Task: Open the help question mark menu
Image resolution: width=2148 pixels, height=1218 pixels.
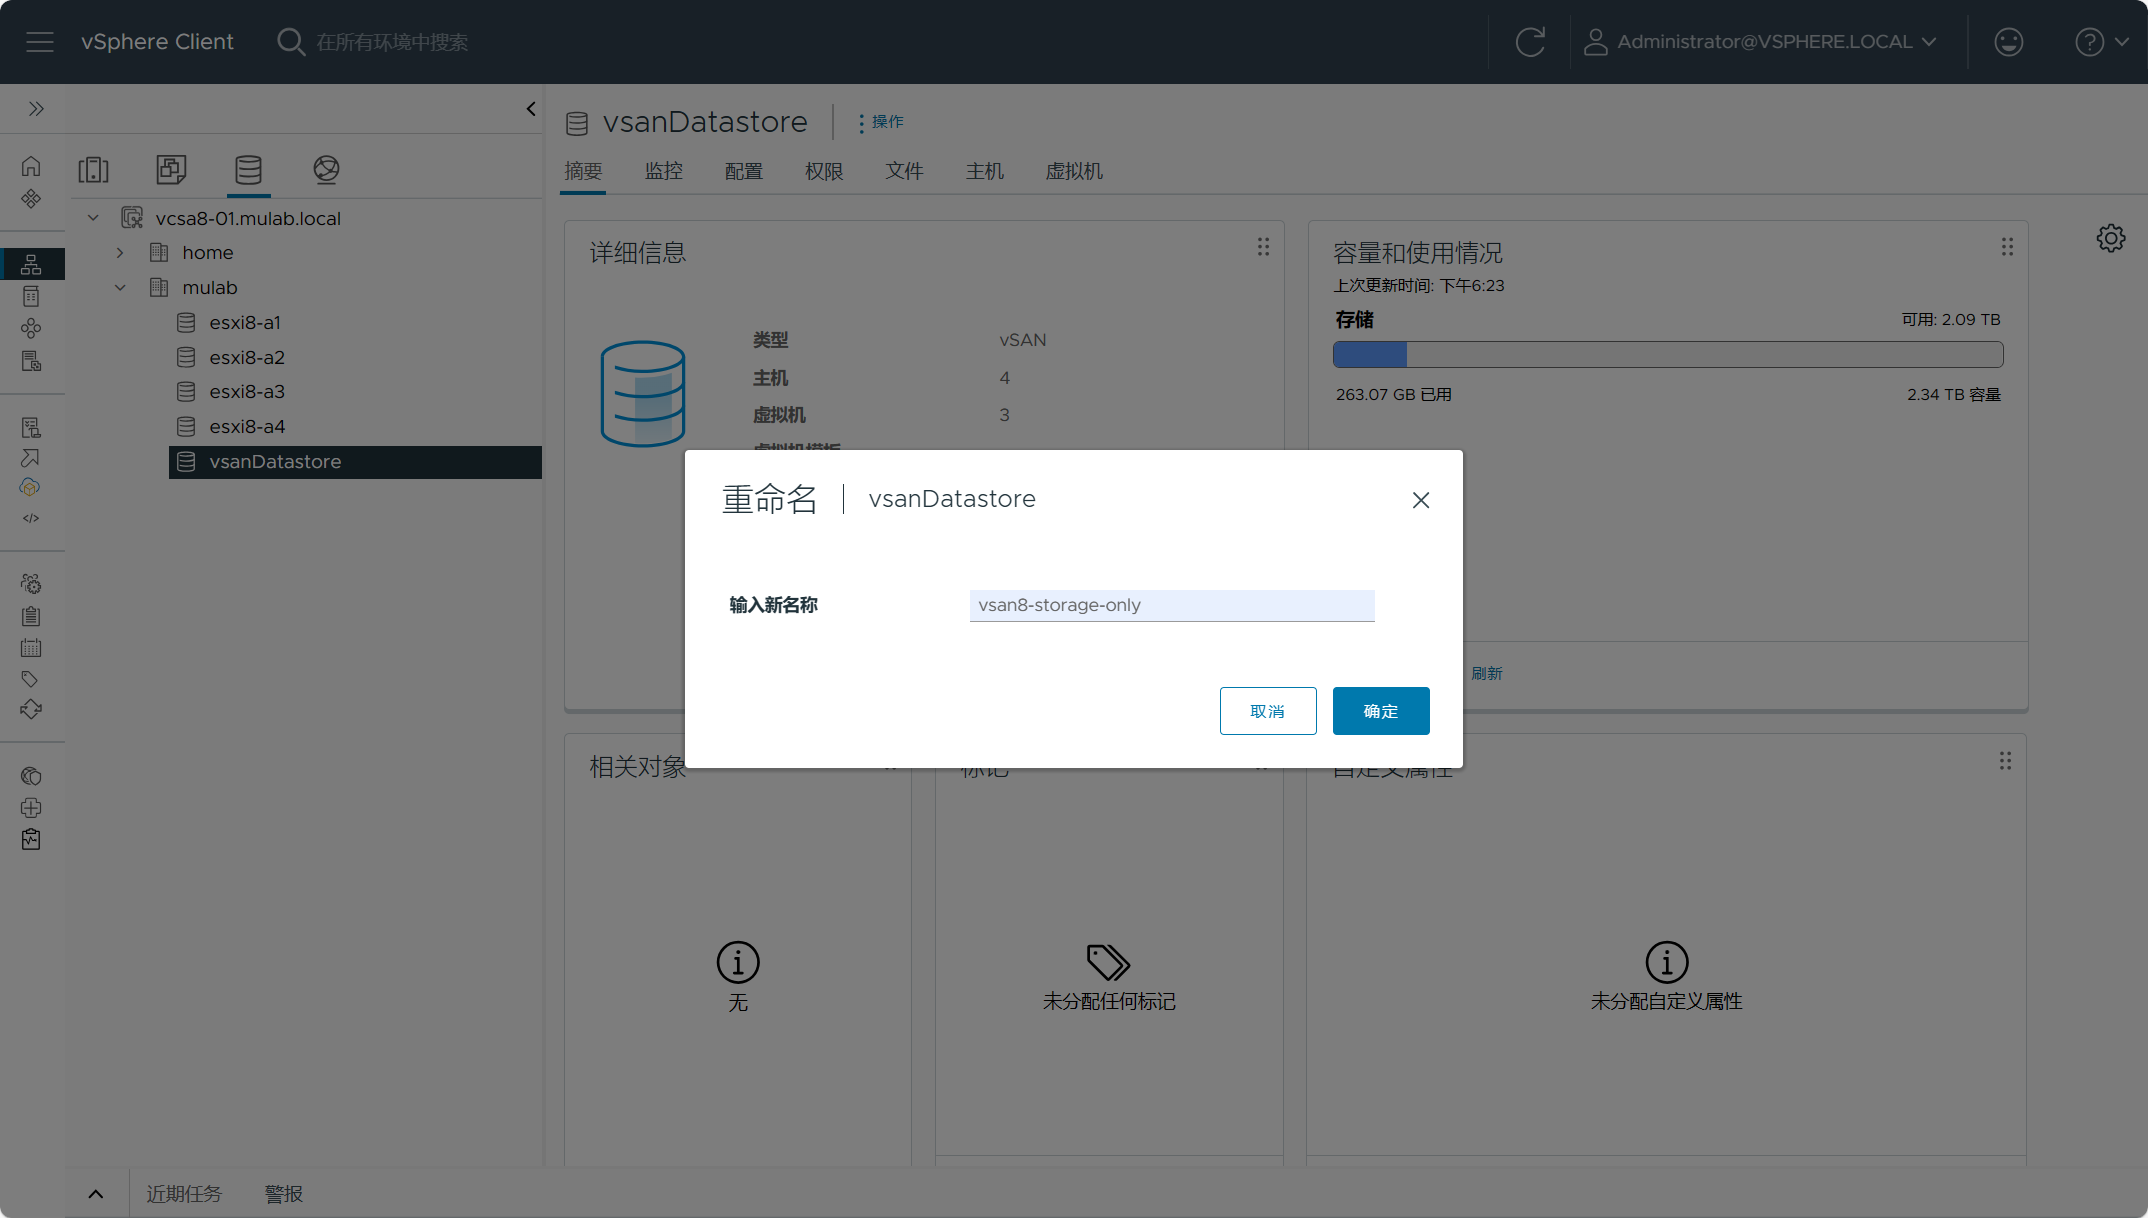Action: coord(2101,42)
